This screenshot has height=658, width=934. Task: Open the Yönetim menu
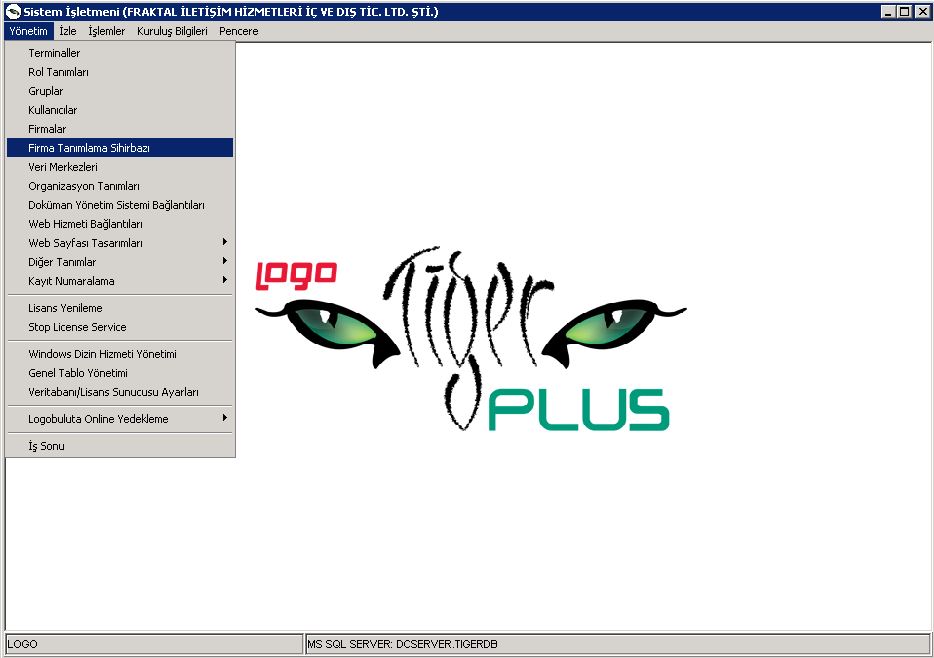(x=29, y=31)
